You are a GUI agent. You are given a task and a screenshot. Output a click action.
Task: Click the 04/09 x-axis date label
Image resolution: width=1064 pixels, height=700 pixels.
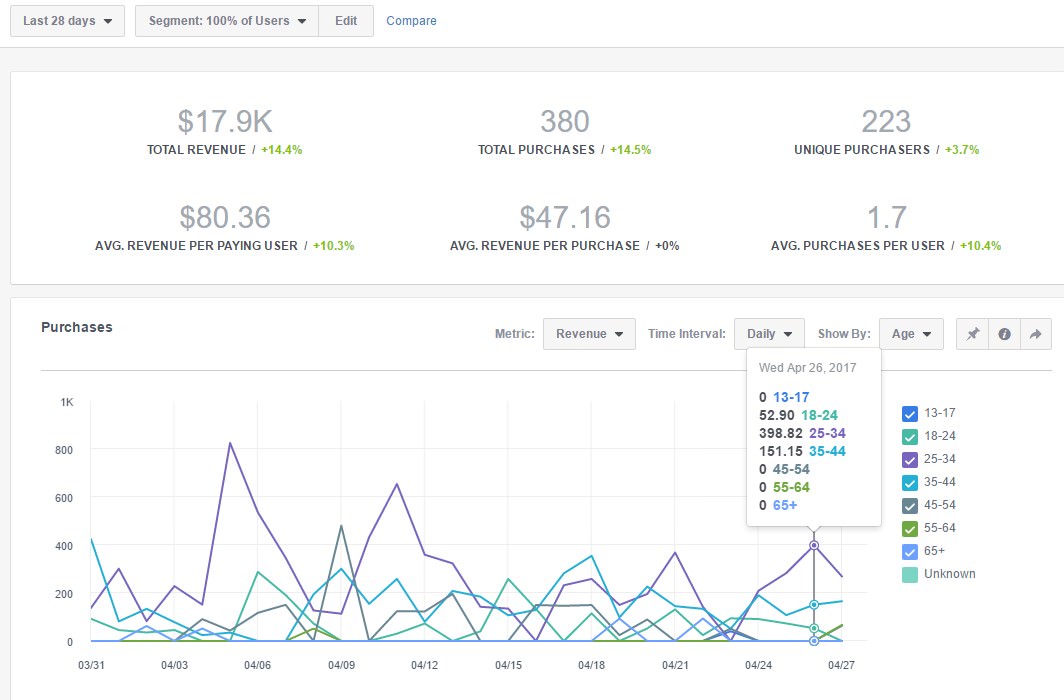(x=341, y=665)
